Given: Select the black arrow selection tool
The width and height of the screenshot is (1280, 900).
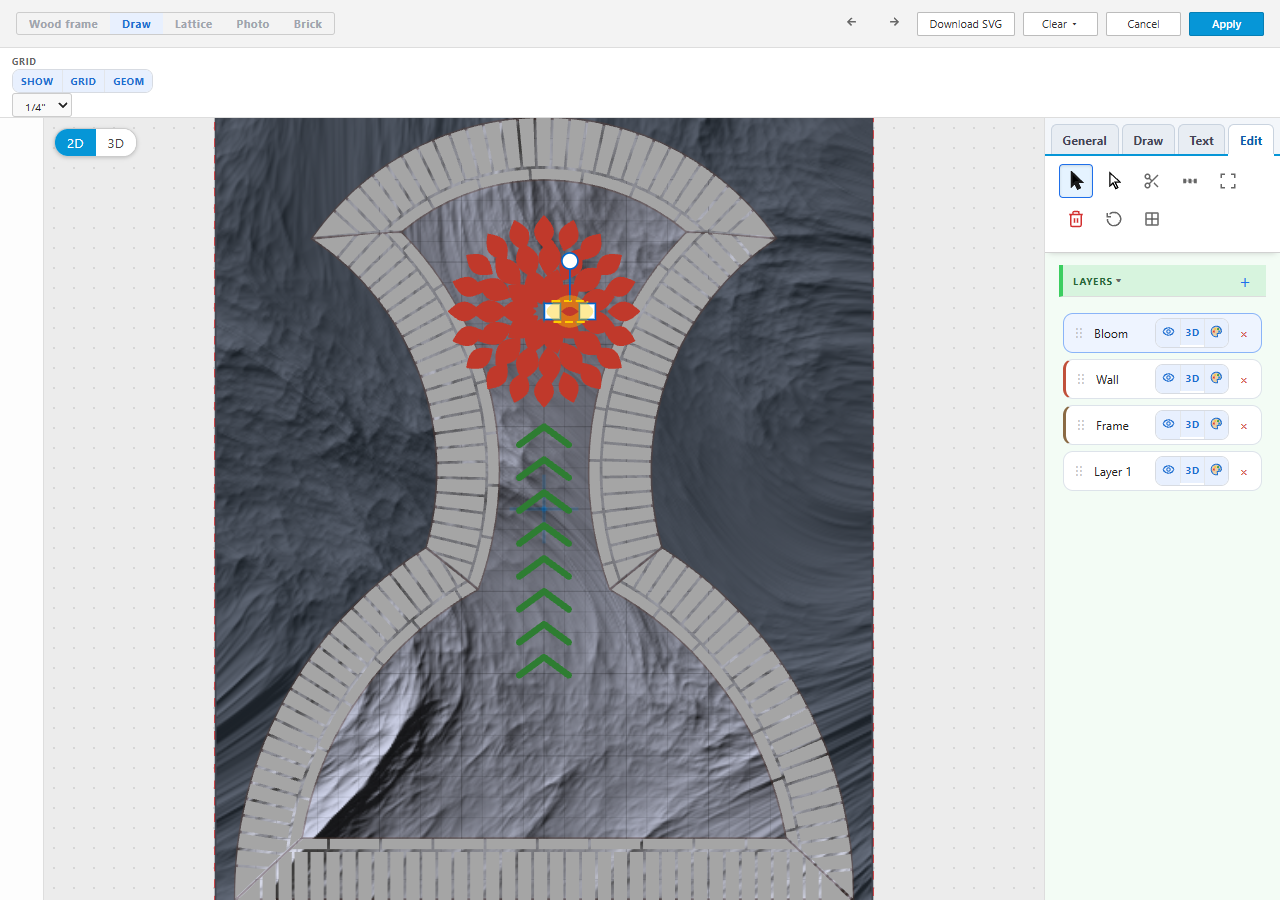Looking at the screenshot, I should [x=1076, y=181].
